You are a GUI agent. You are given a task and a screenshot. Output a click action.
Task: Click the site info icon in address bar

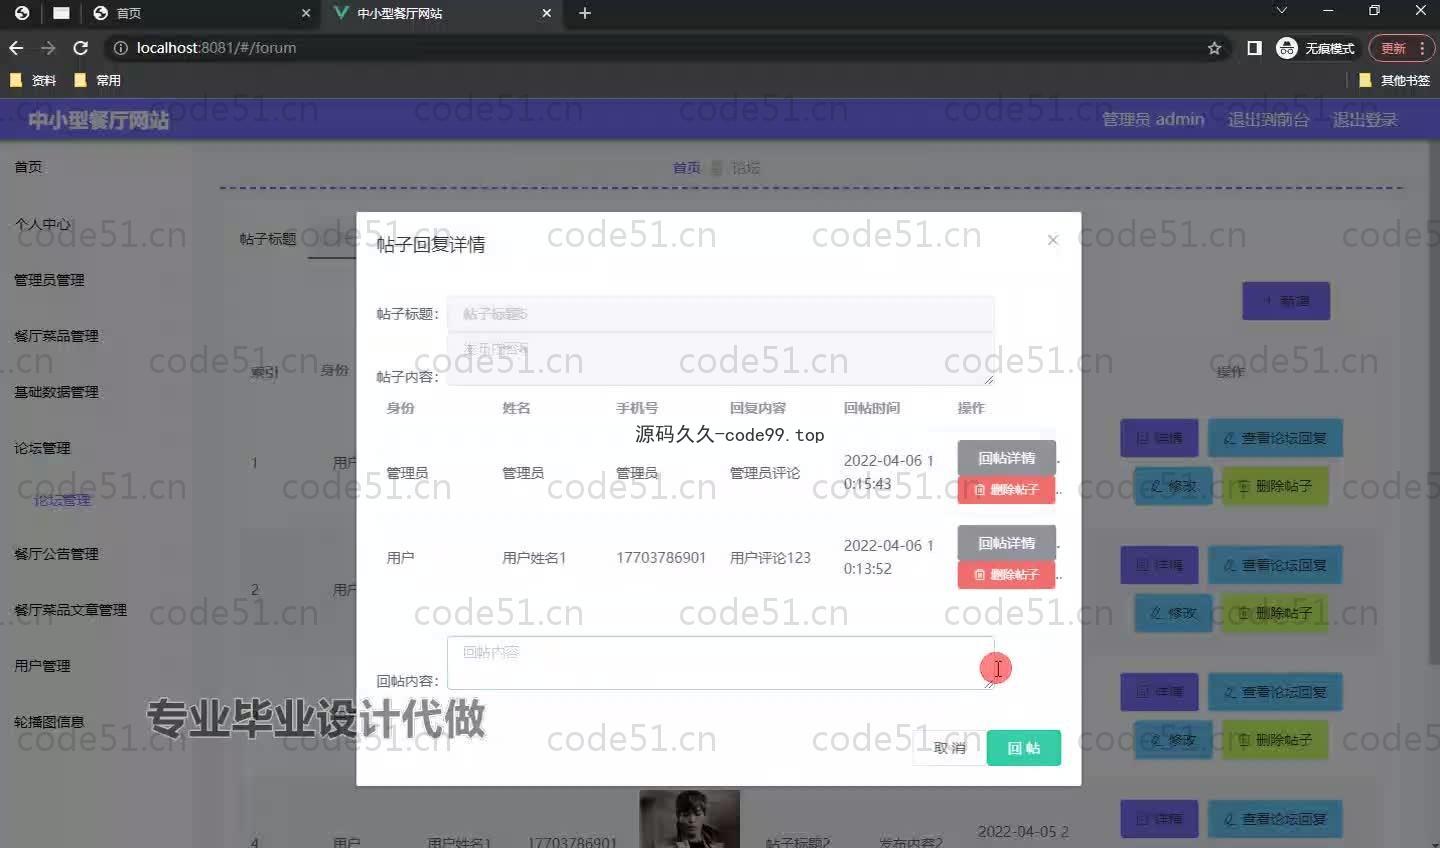click(120, 48)
